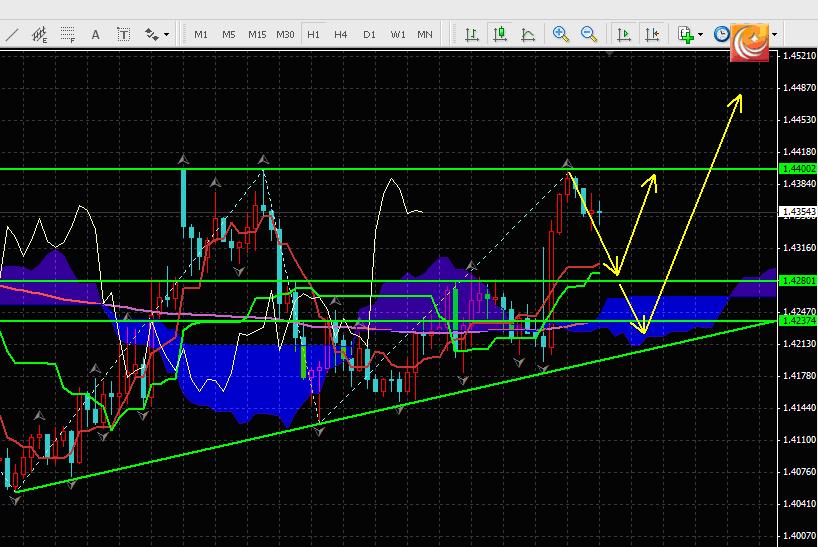Image resolution: width=818 pixels, height=547 pixels.
Task: Expand the indicators dropdown arrow
Action: (700, 35)
